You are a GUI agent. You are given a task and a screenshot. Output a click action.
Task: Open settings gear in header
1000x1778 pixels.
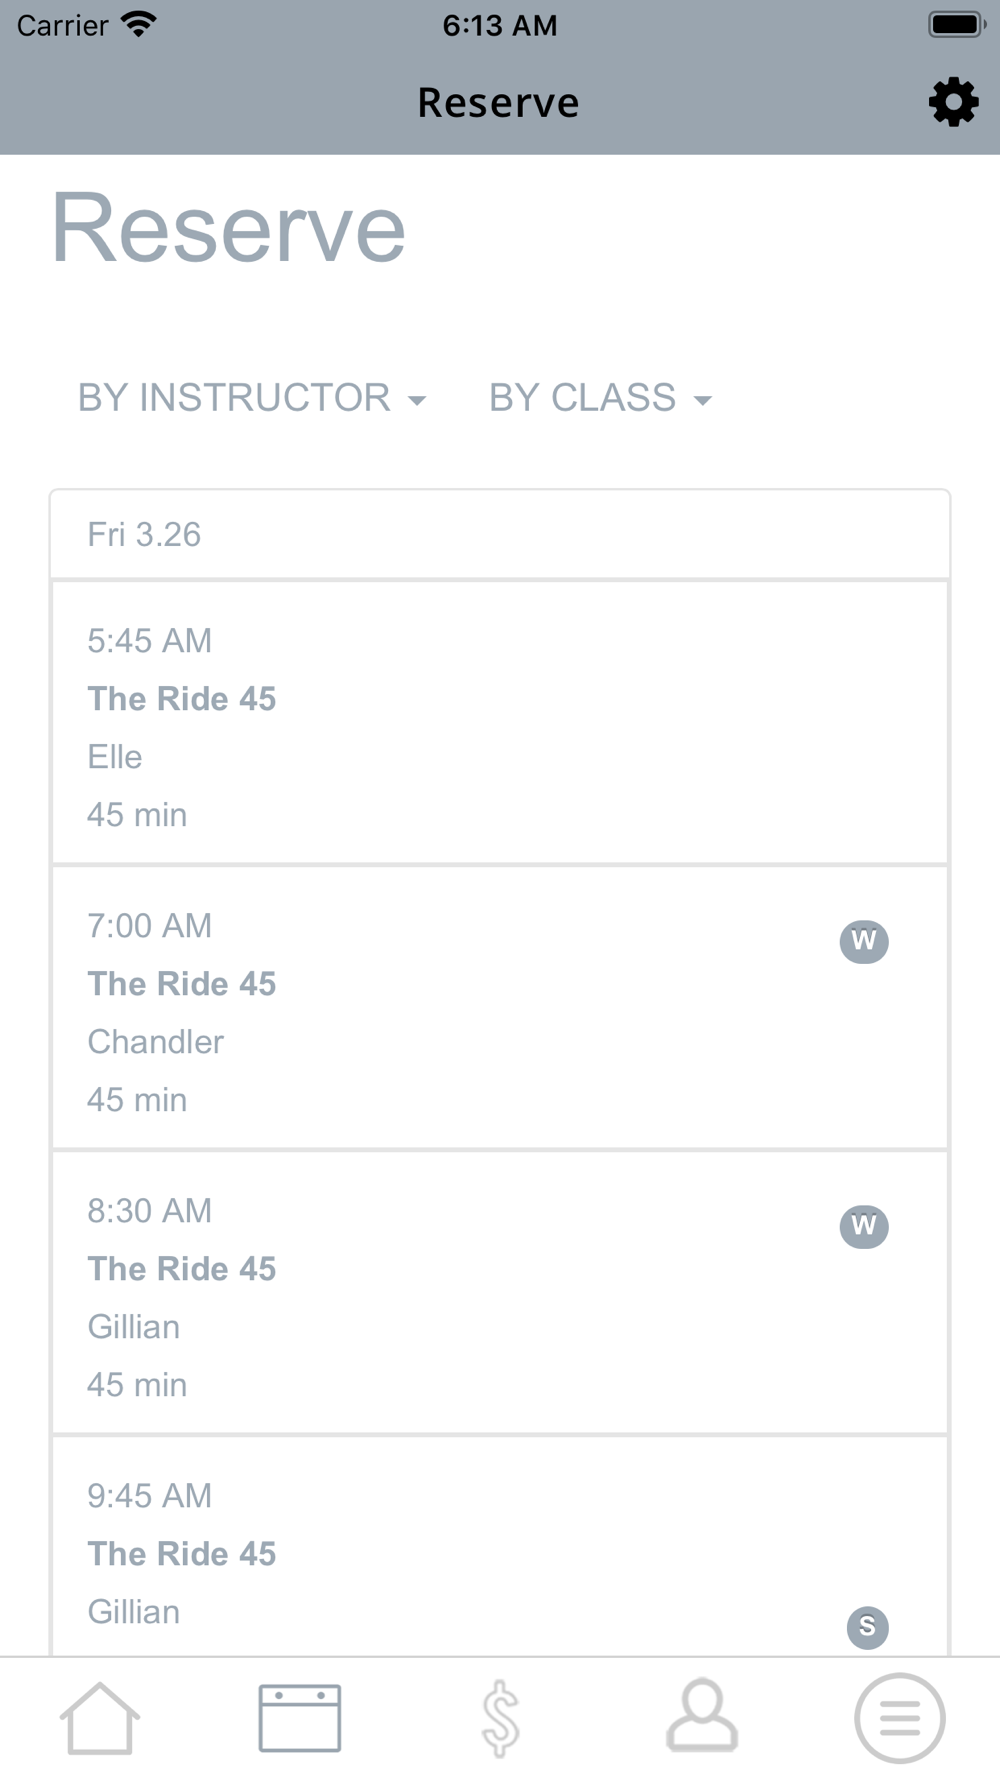[953, 102]
